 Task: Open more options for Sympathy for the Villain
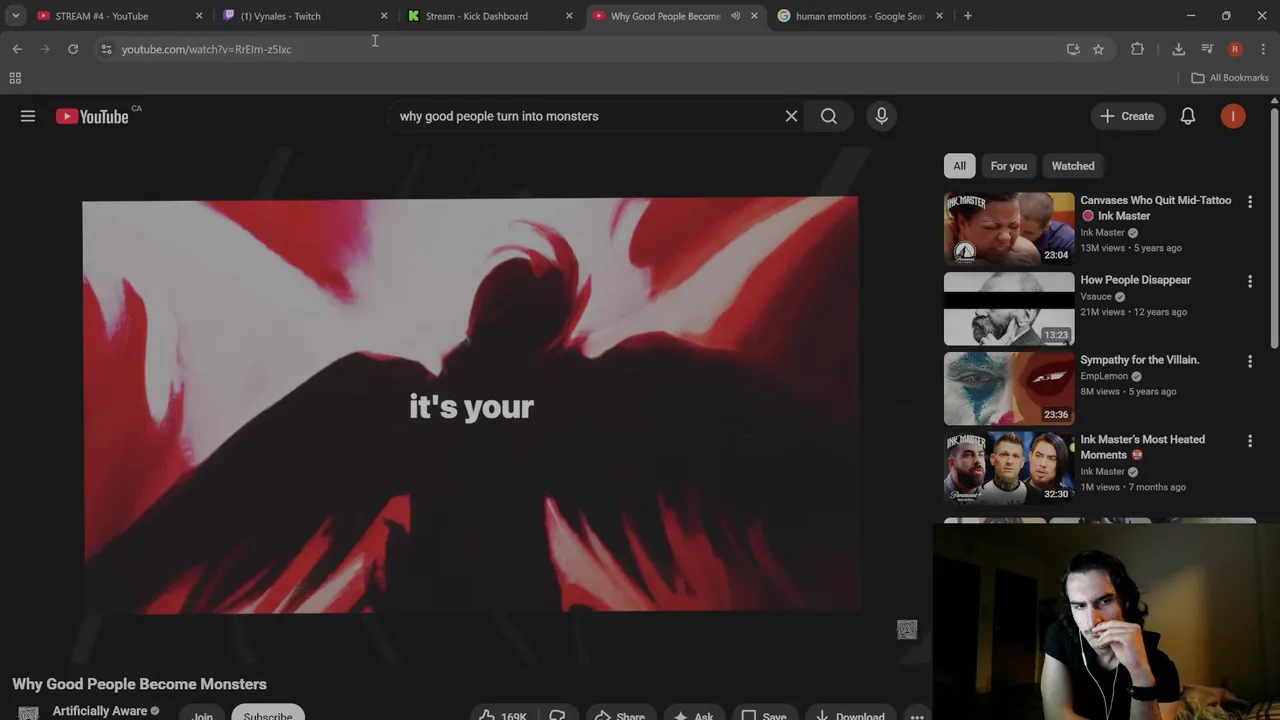(1249, 361)
